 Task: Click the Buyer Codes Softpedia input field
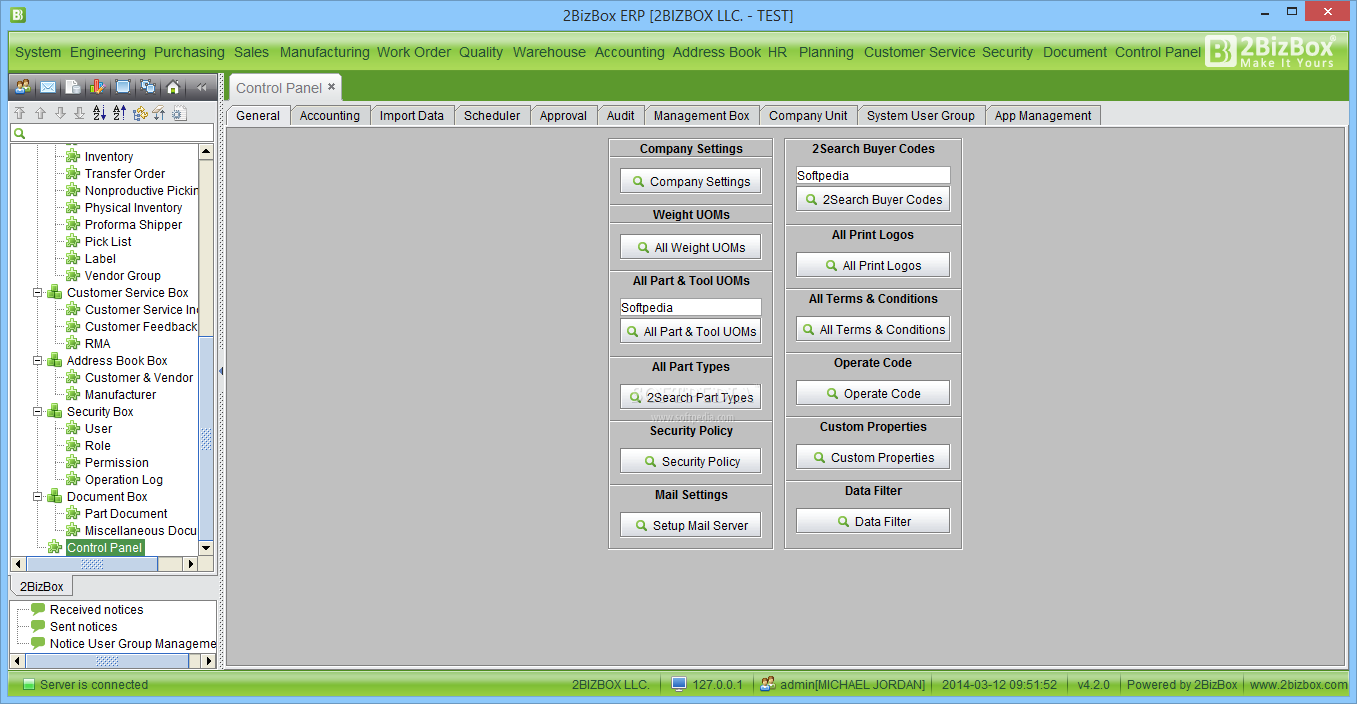point(873,176)
